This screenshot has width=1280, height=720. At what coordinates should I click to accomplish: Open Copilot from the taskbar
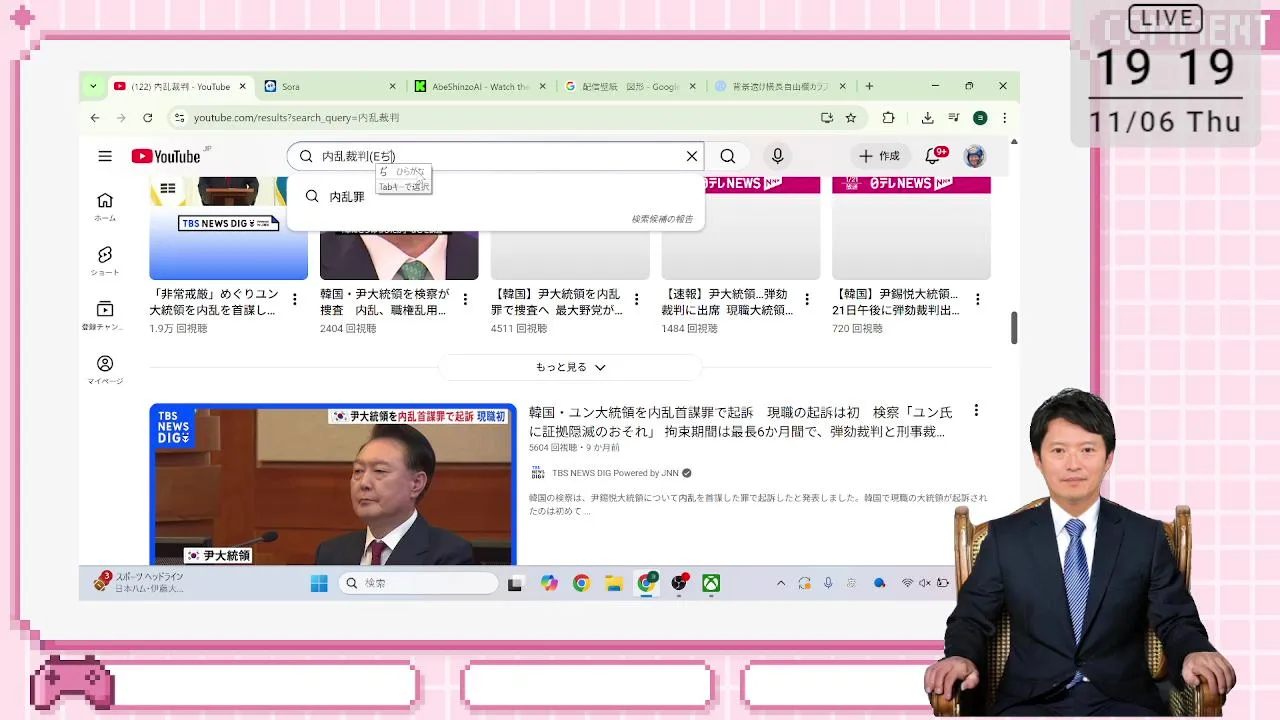[549, 583]
